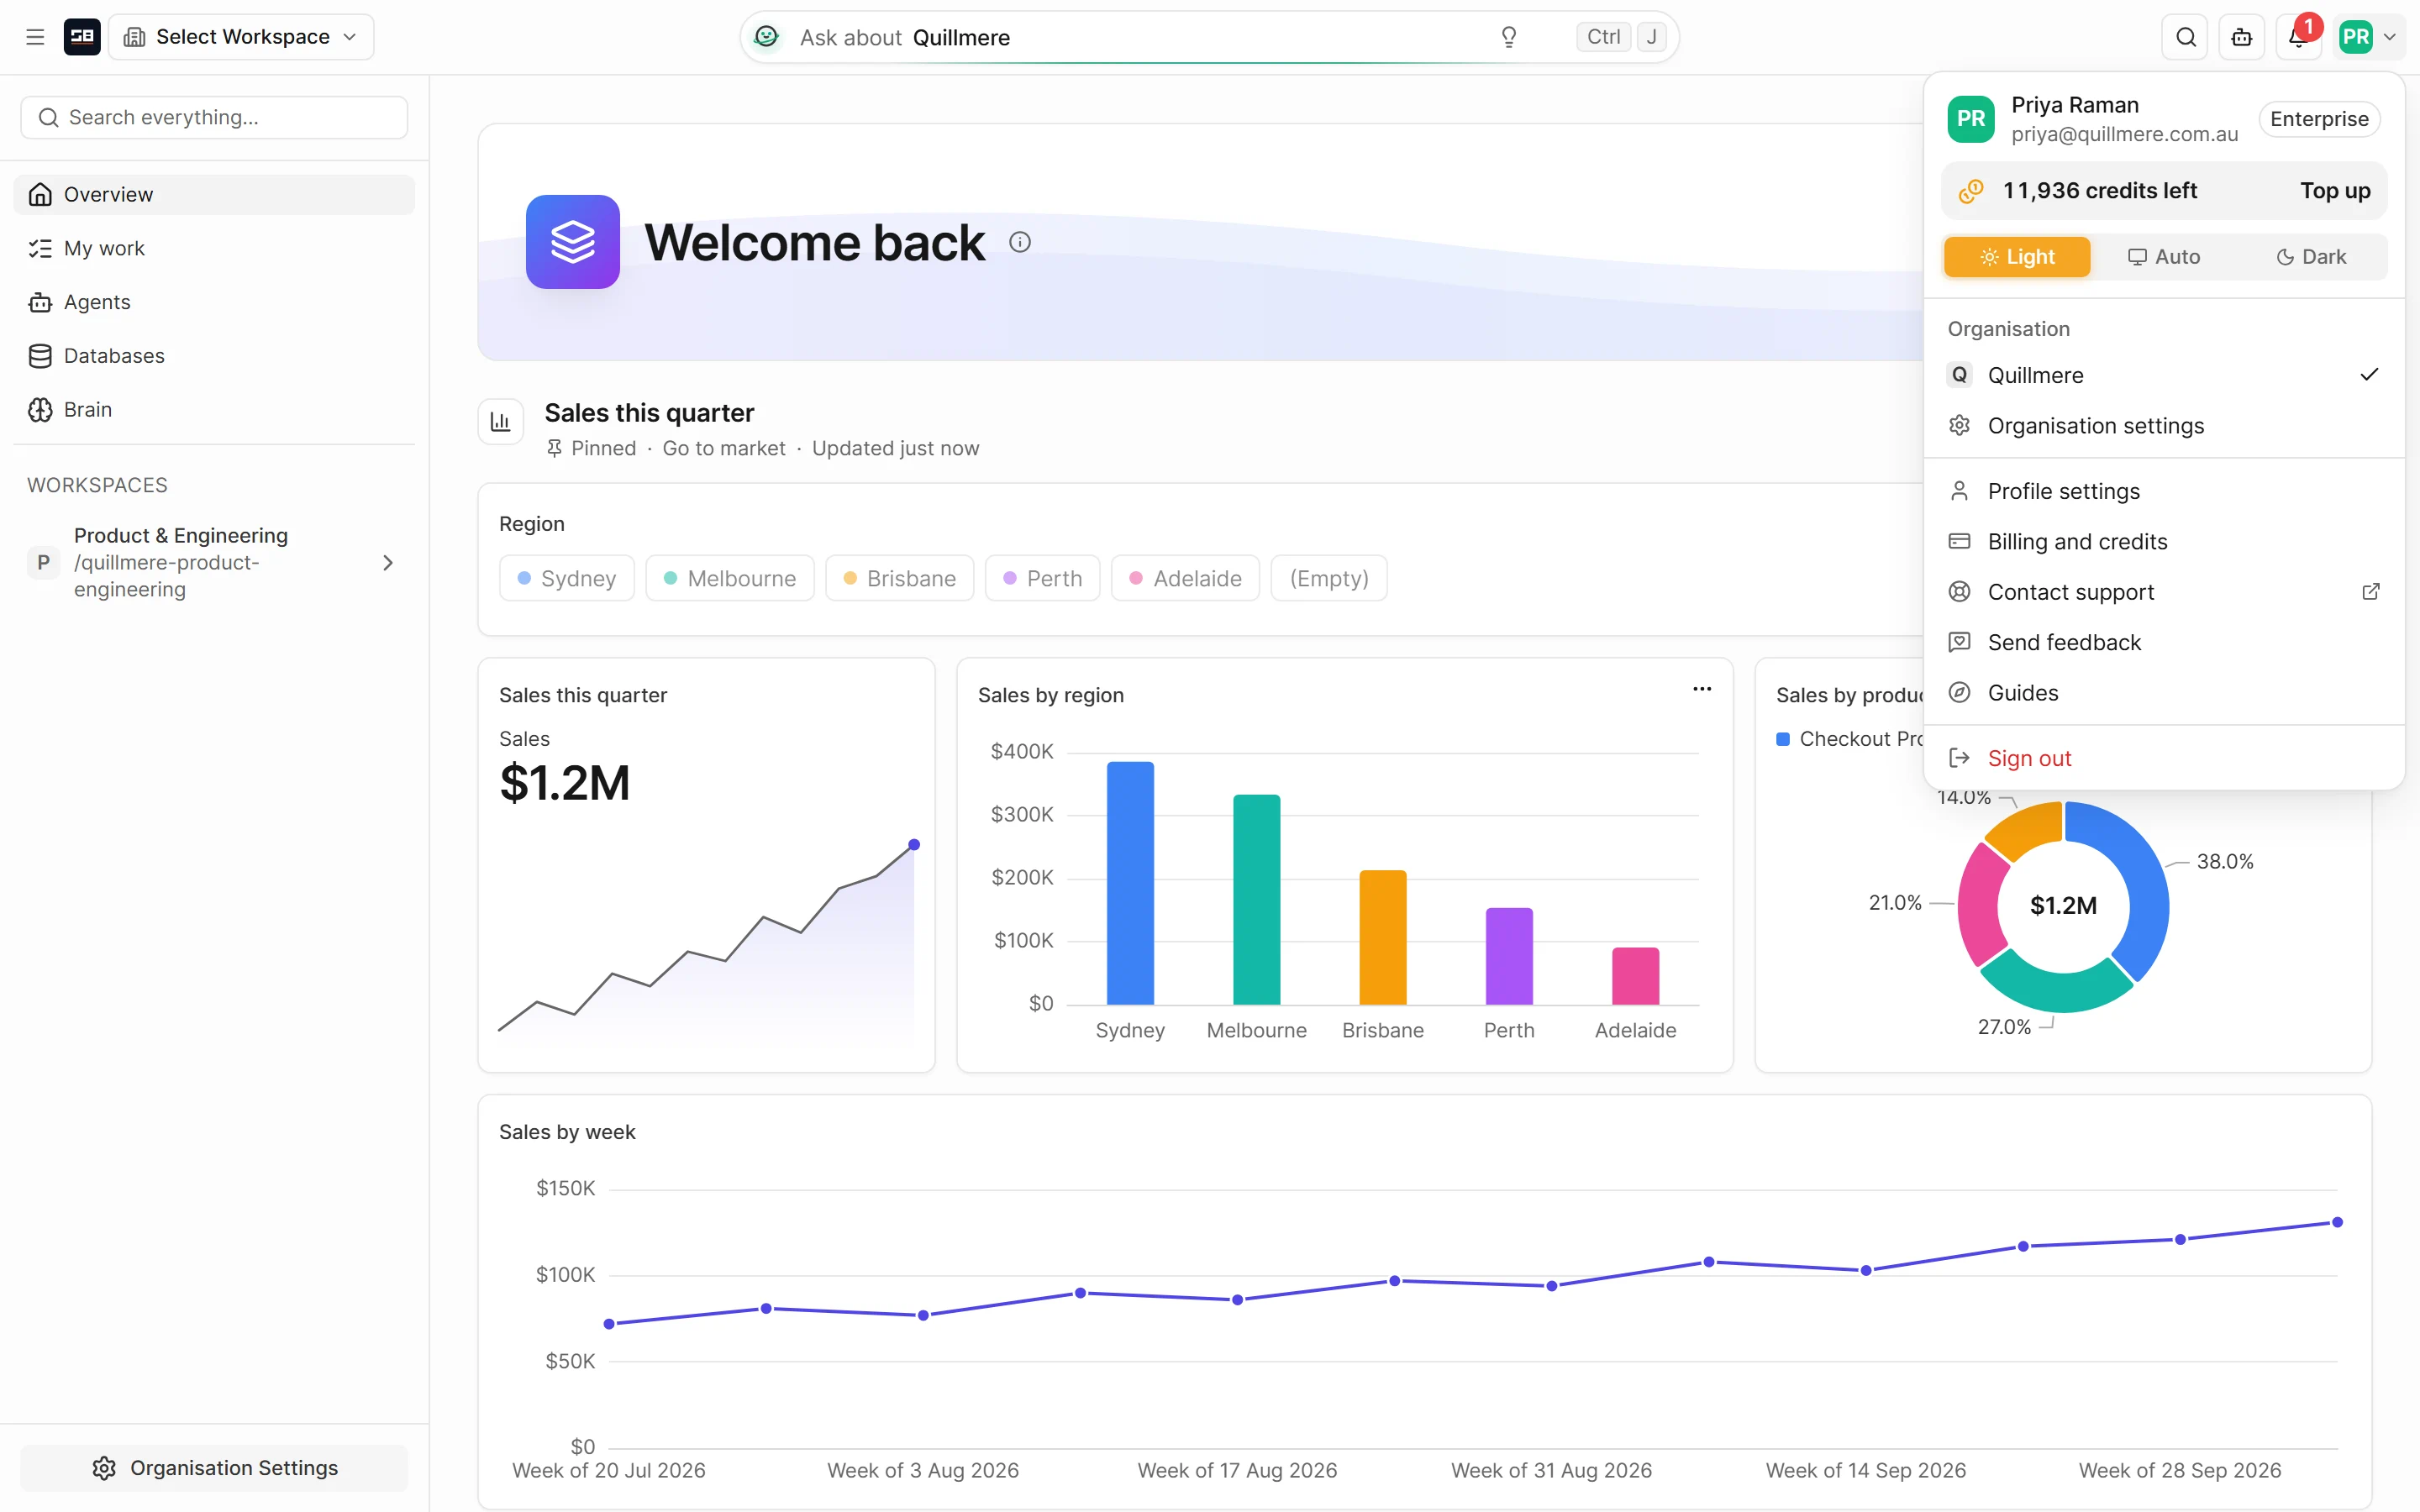Open the Sales by region three-dot menu
Screen dimensions: 2420x1512
pos(1702,689)
